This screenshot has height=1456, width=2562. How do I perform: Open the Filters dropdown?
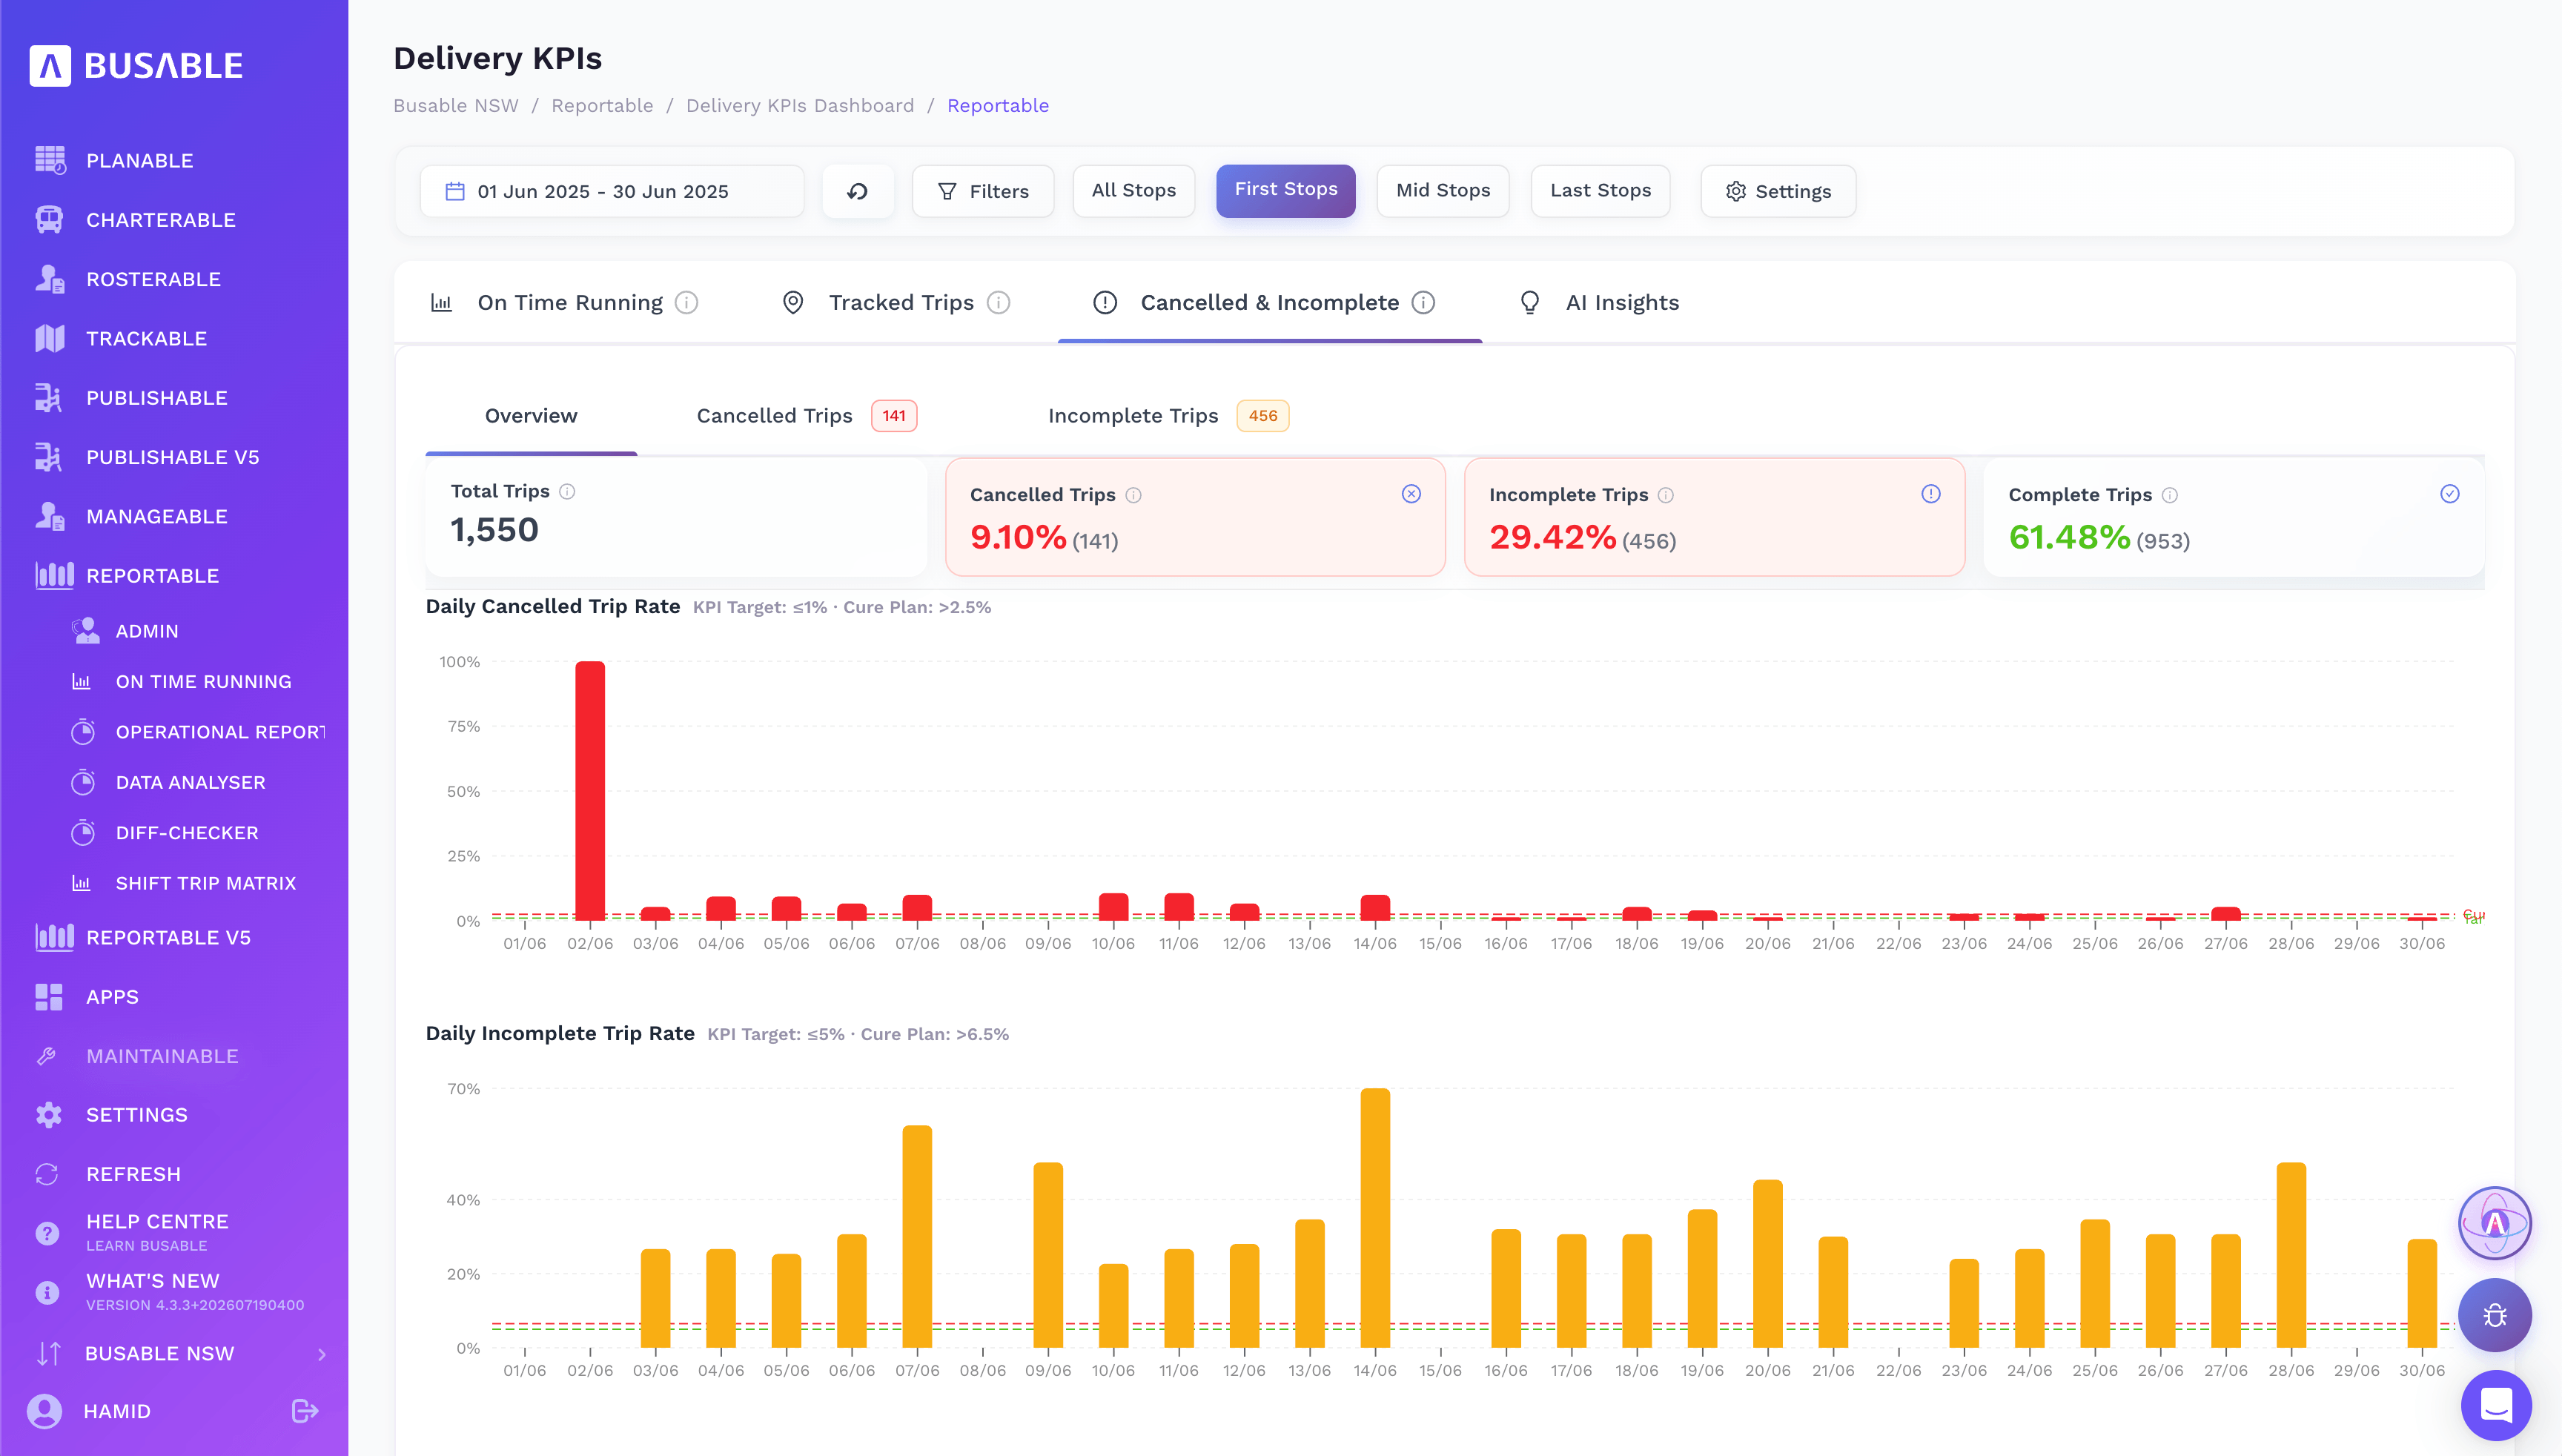(983, 191)
